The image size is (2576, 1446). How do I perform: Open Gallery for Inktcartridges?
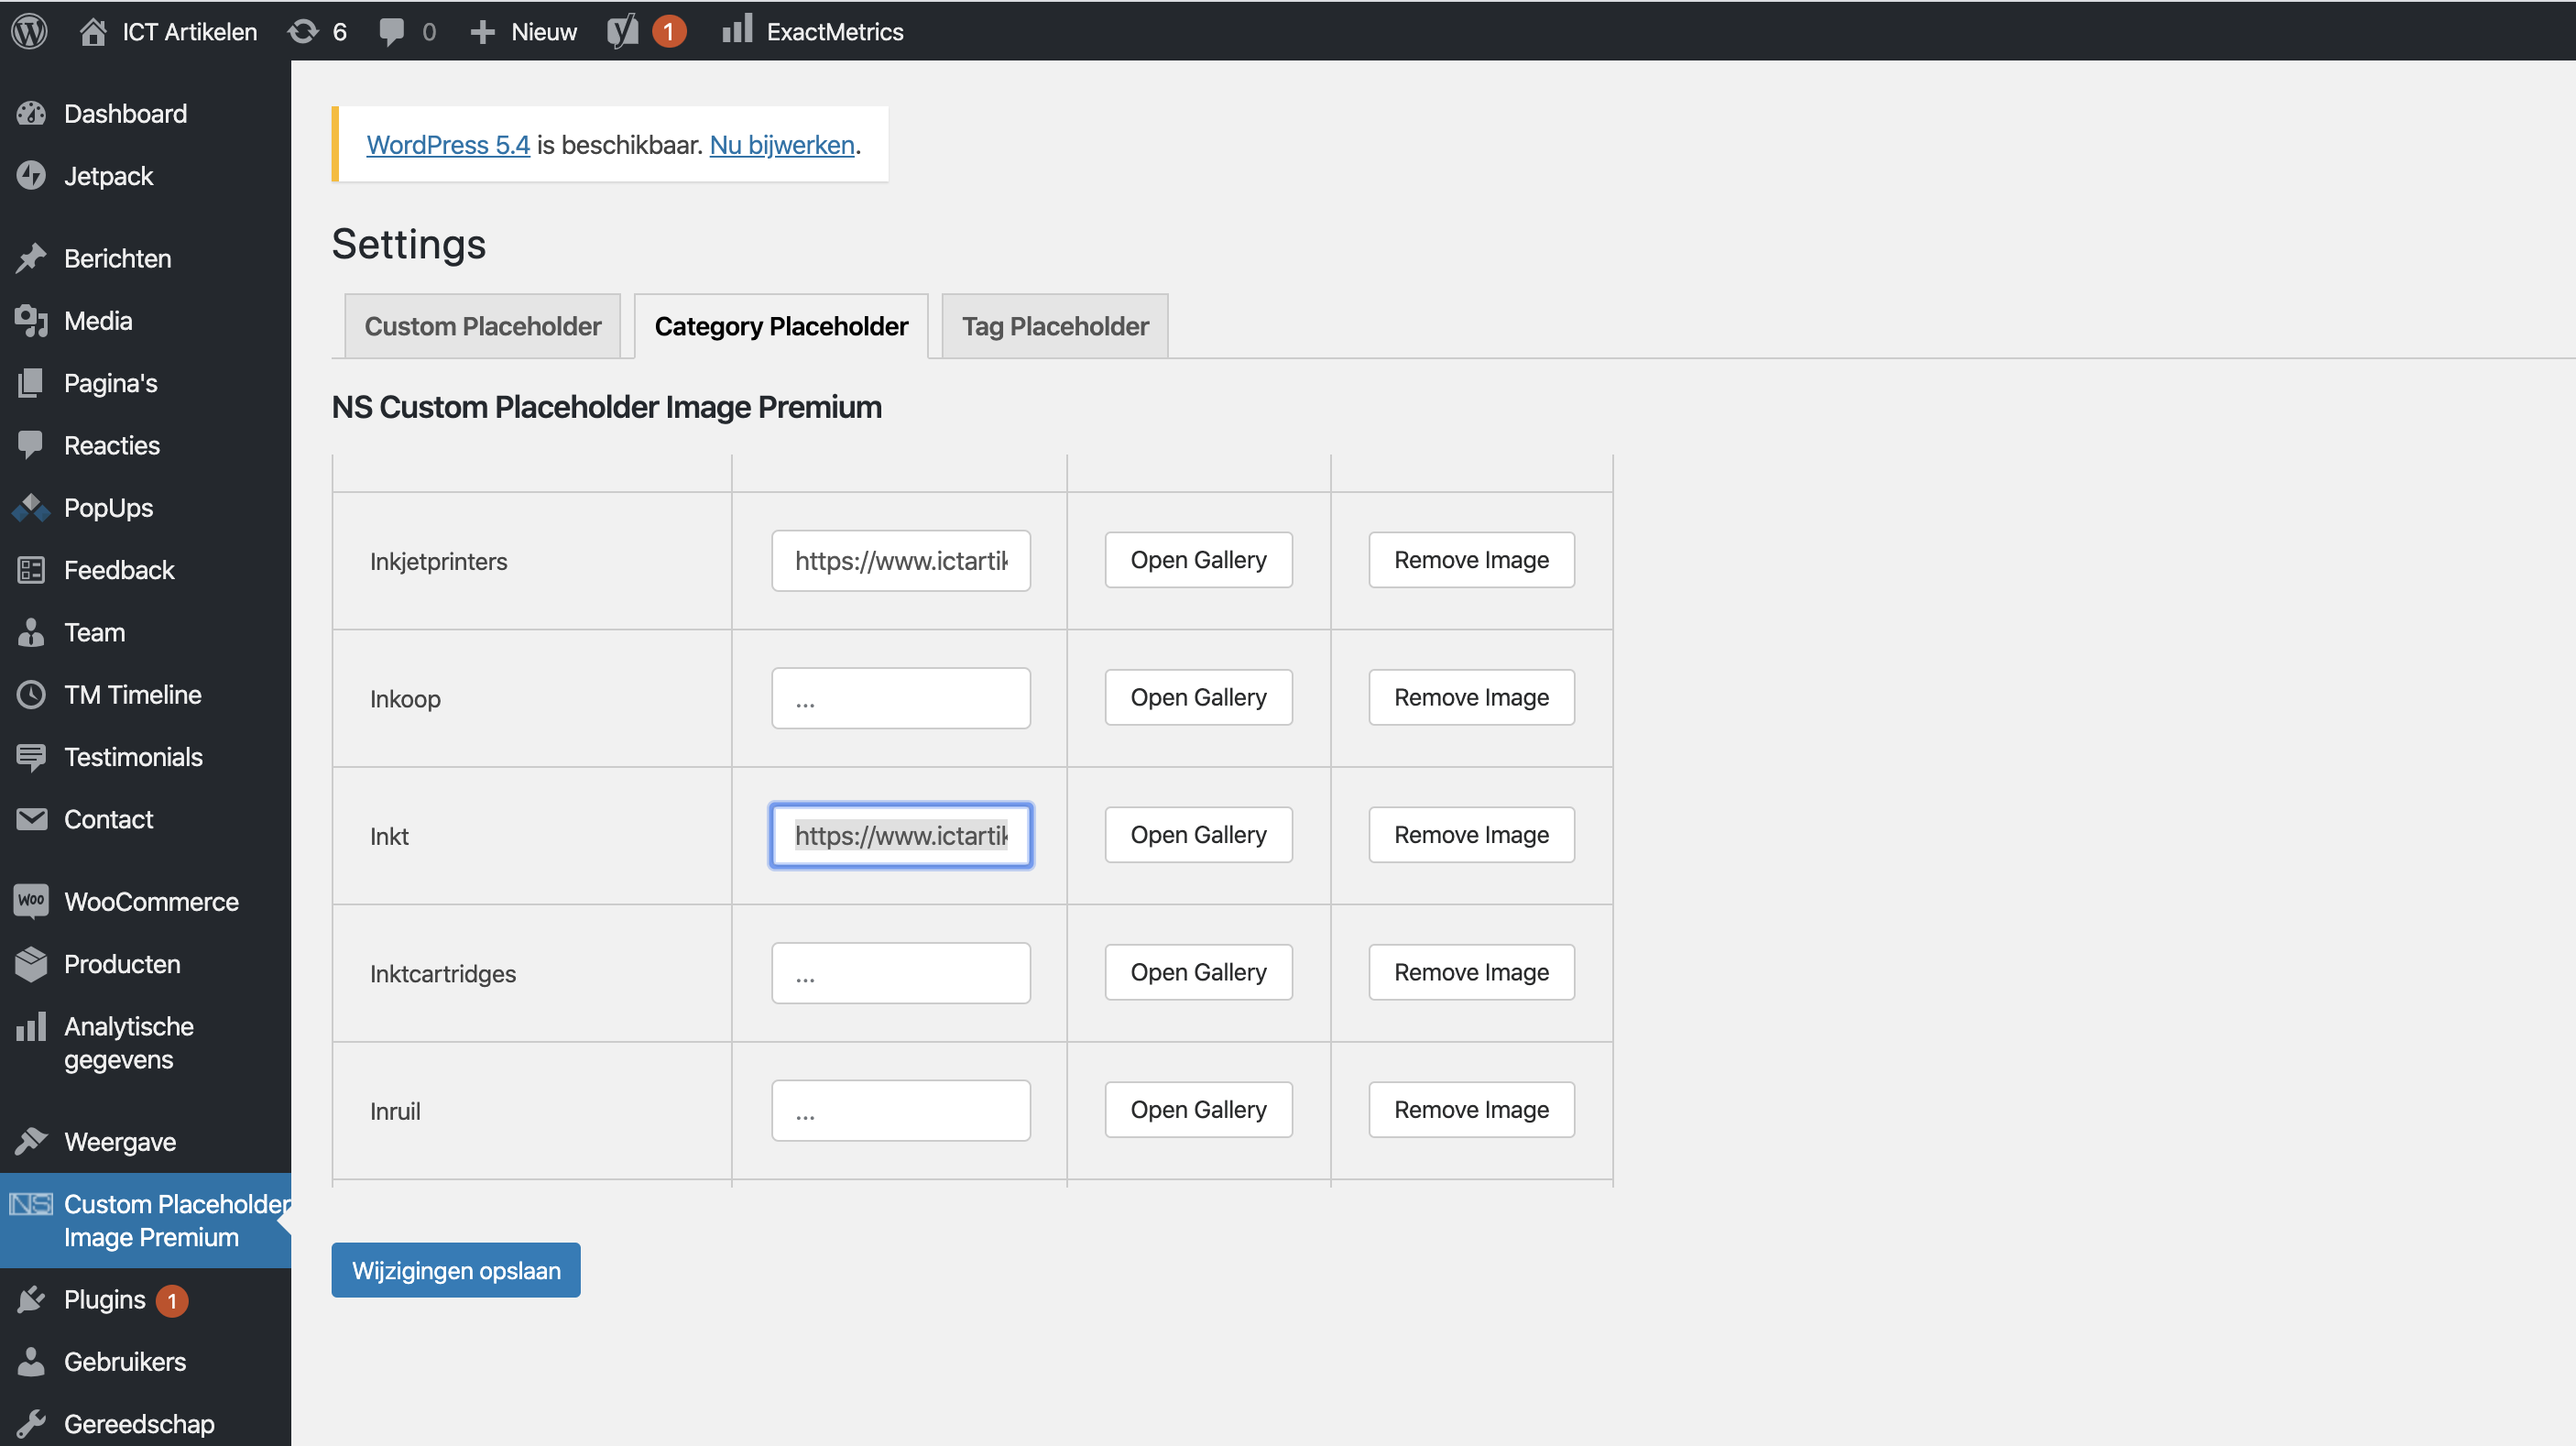click(x=1198, y=972)
